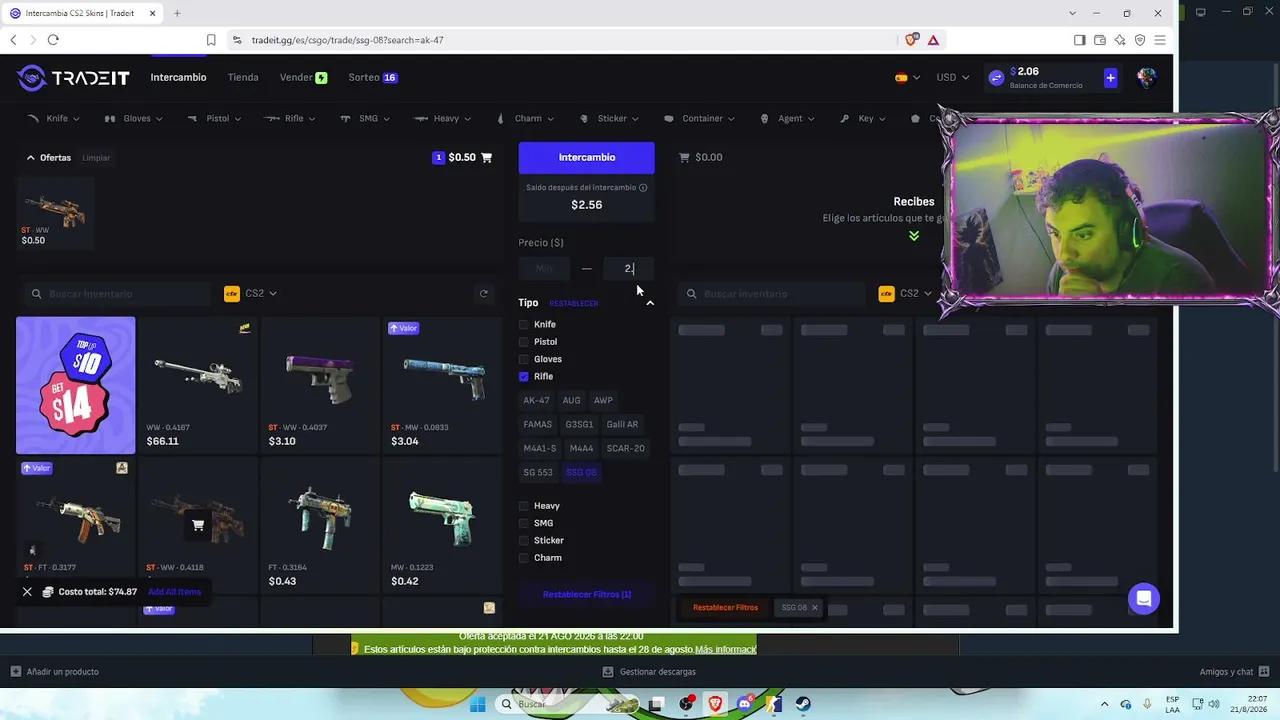Click the balance info icon
The height and width of the screenshot is (720, 1280).
pos(643,187)
